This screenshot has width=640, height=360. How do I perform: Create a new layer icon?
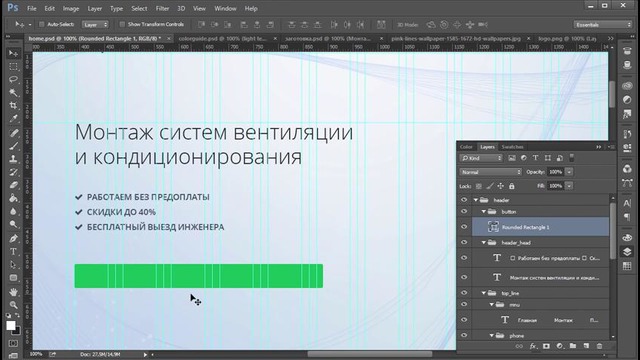tap(586, 346)
